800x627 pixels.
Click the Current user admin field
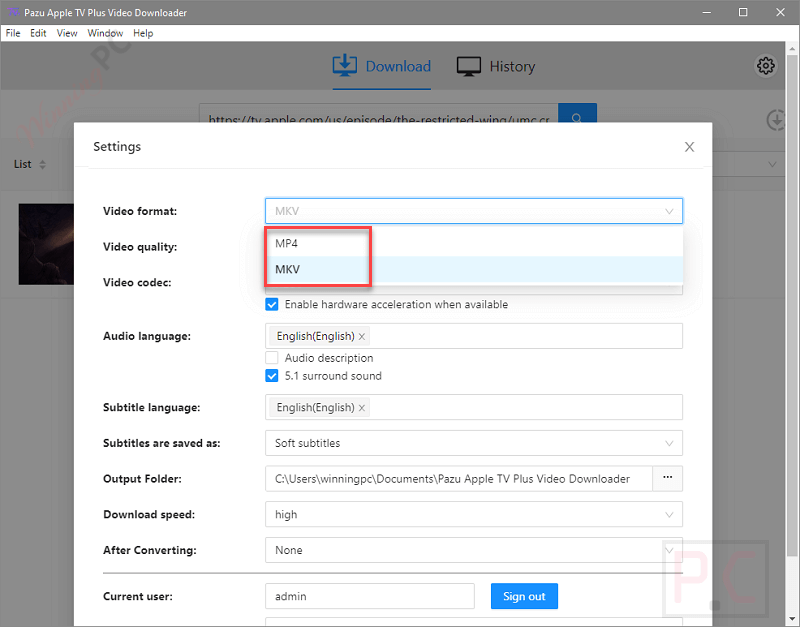click(x=370, y=596)
